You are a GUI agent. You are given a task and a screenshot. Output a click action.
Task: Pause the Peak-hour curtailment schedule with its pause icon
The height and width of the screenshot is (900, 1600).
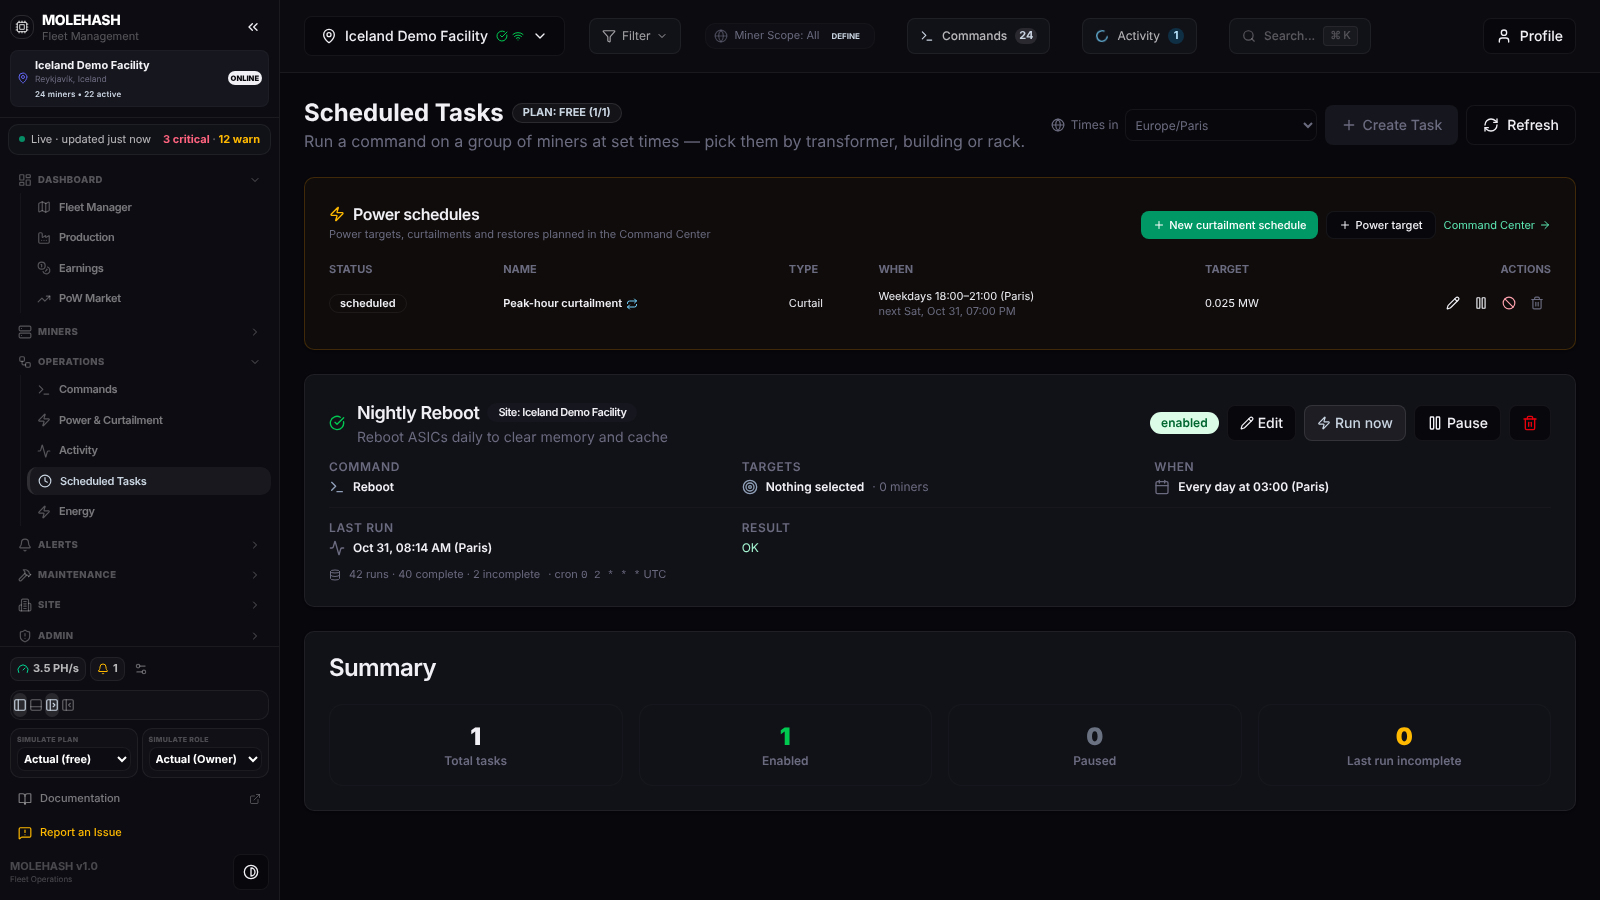point(1481,303)
